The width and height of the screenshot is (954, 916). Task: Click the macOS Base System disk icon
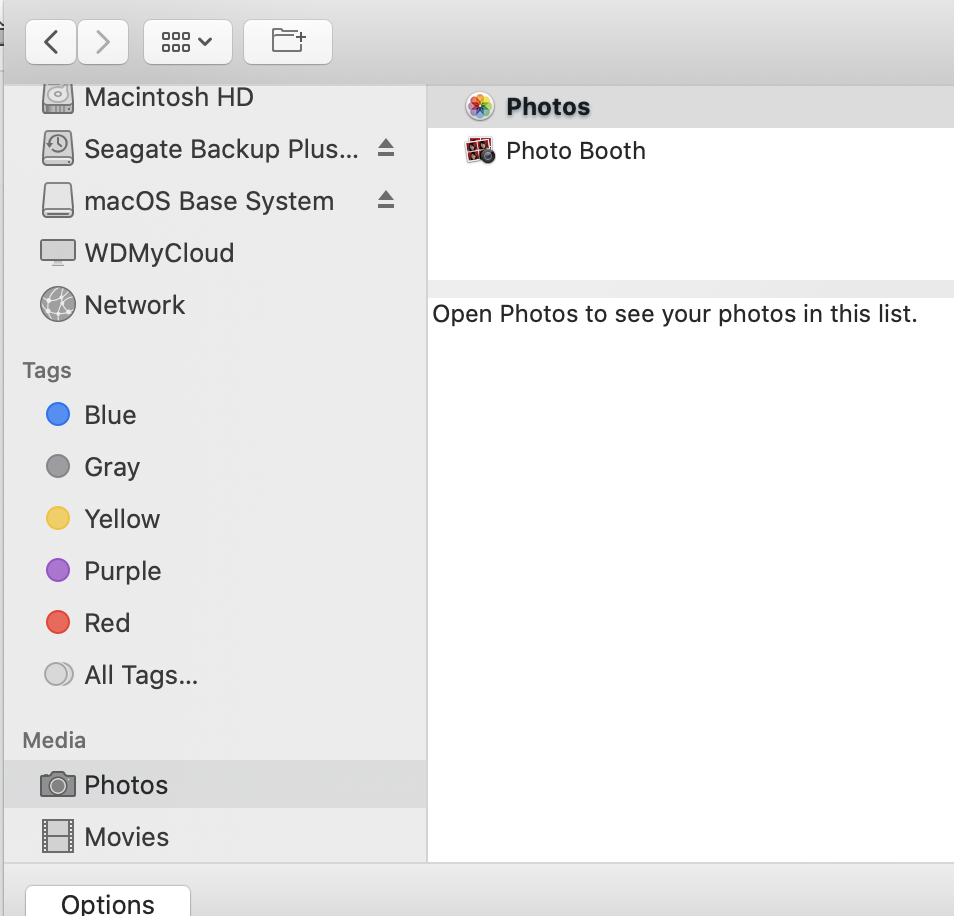(58, 200)
